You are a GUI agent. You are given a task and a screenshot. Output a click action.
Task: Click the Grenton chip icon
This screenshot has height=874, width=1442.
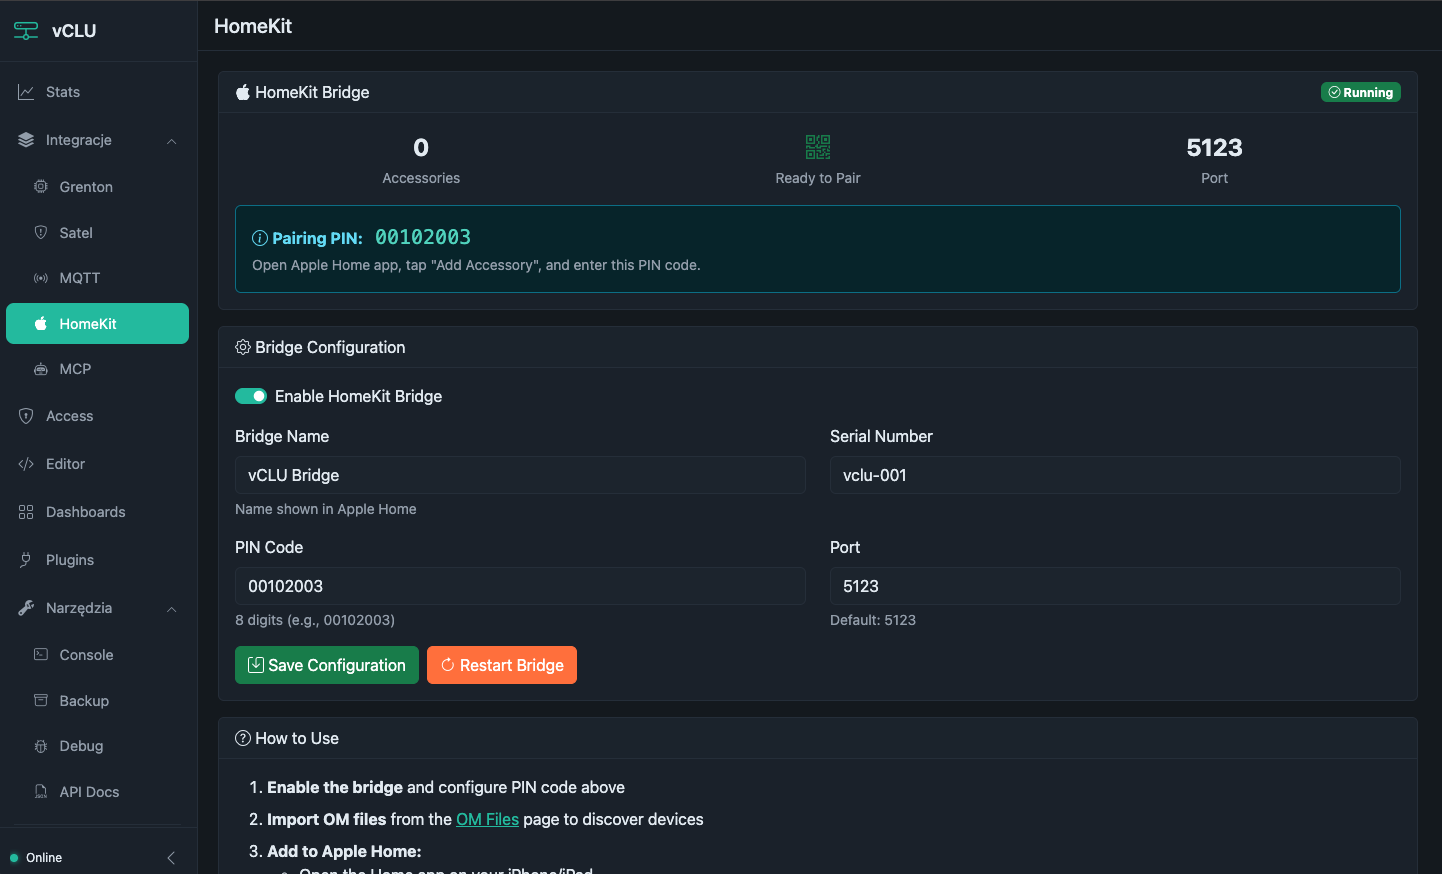pos(41,187)
